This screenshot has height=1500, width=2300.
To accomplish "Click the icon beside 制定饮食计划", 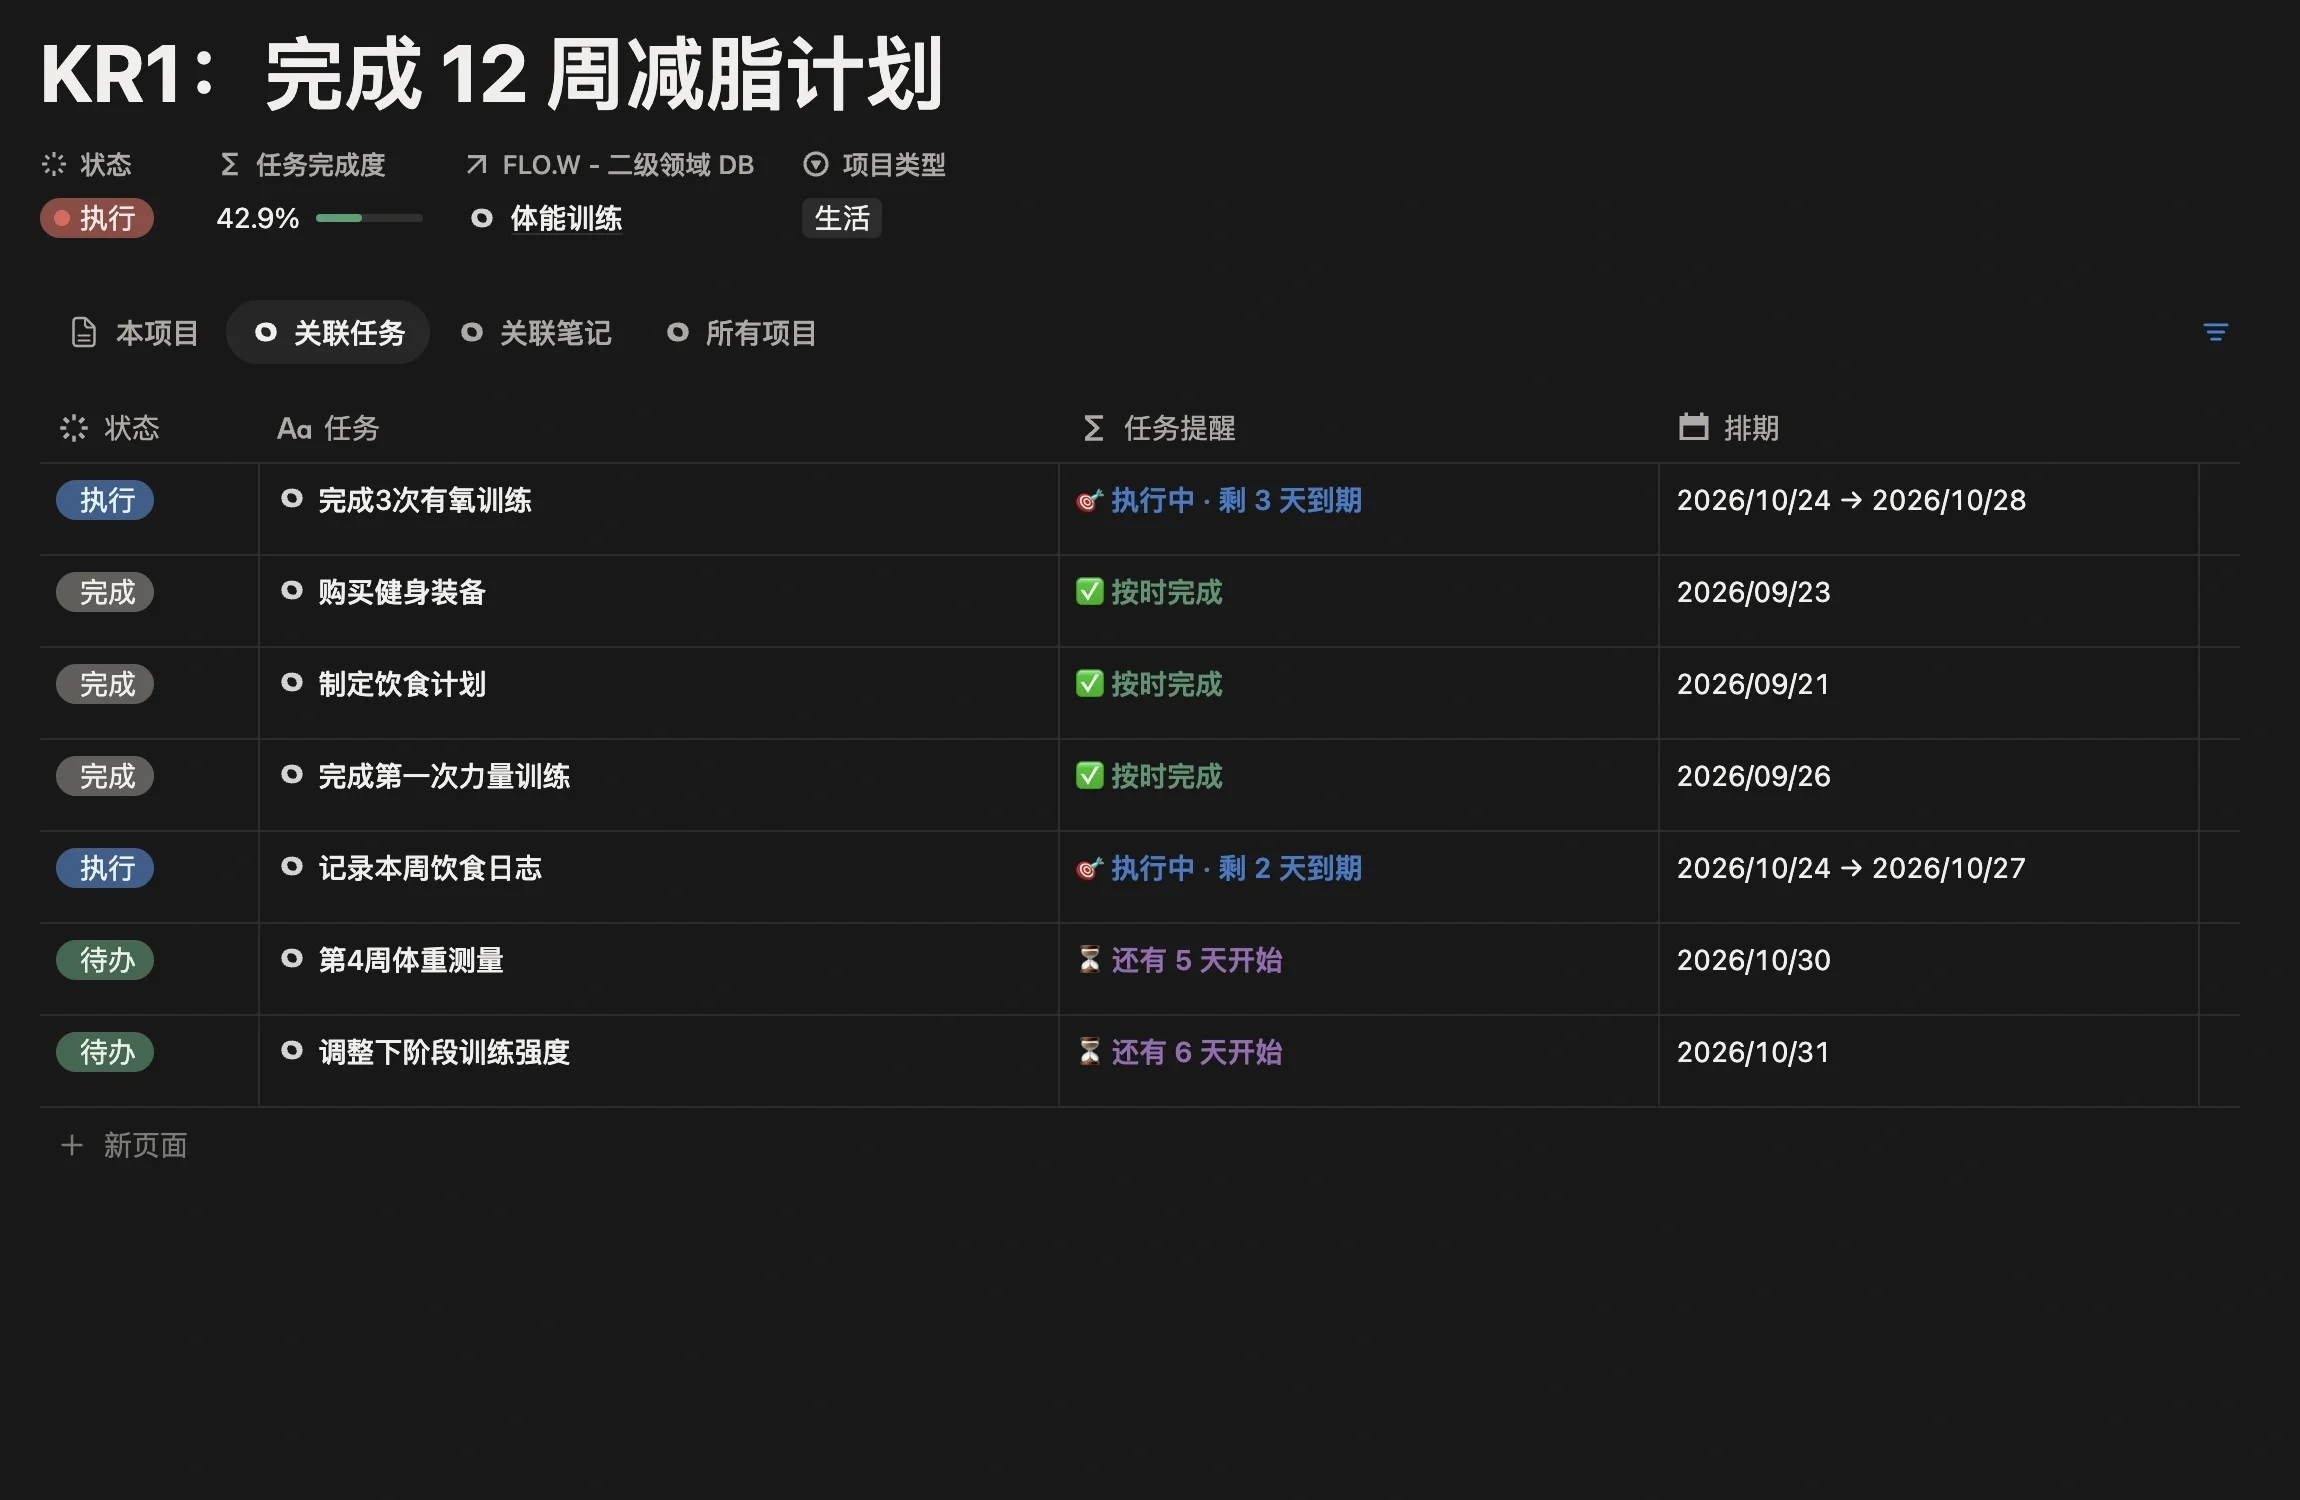I will tap(292, 682).
